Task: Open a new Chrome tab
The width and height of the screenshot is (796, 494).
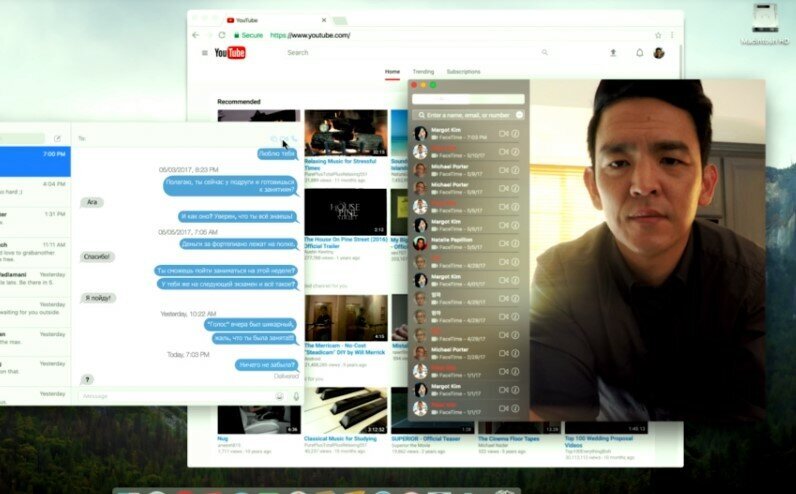Action: [x=340, y=21]
